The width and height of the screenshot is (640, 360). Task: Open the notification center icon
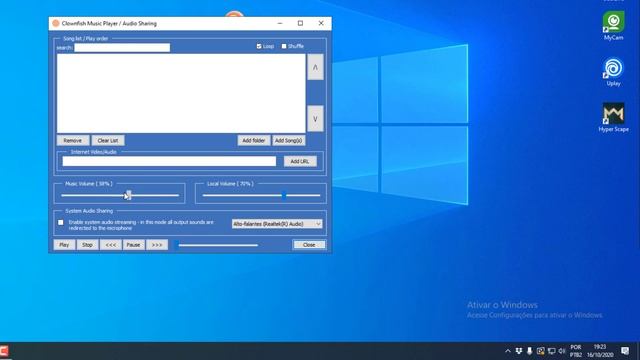[625, 351]
